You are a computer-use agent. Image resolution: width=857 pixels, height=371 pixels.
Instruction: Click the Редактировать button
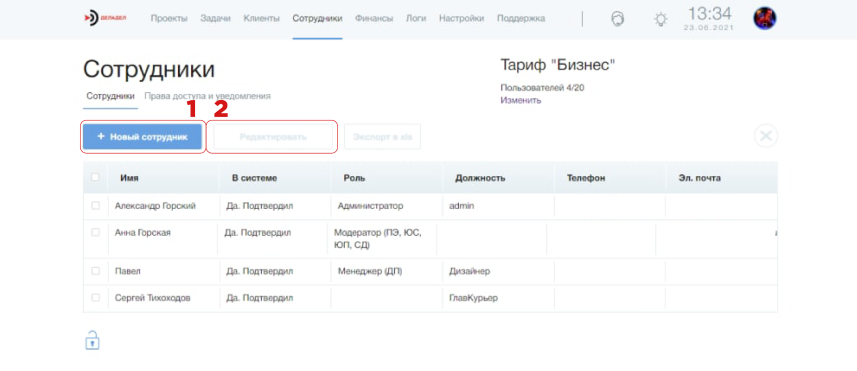273,137
